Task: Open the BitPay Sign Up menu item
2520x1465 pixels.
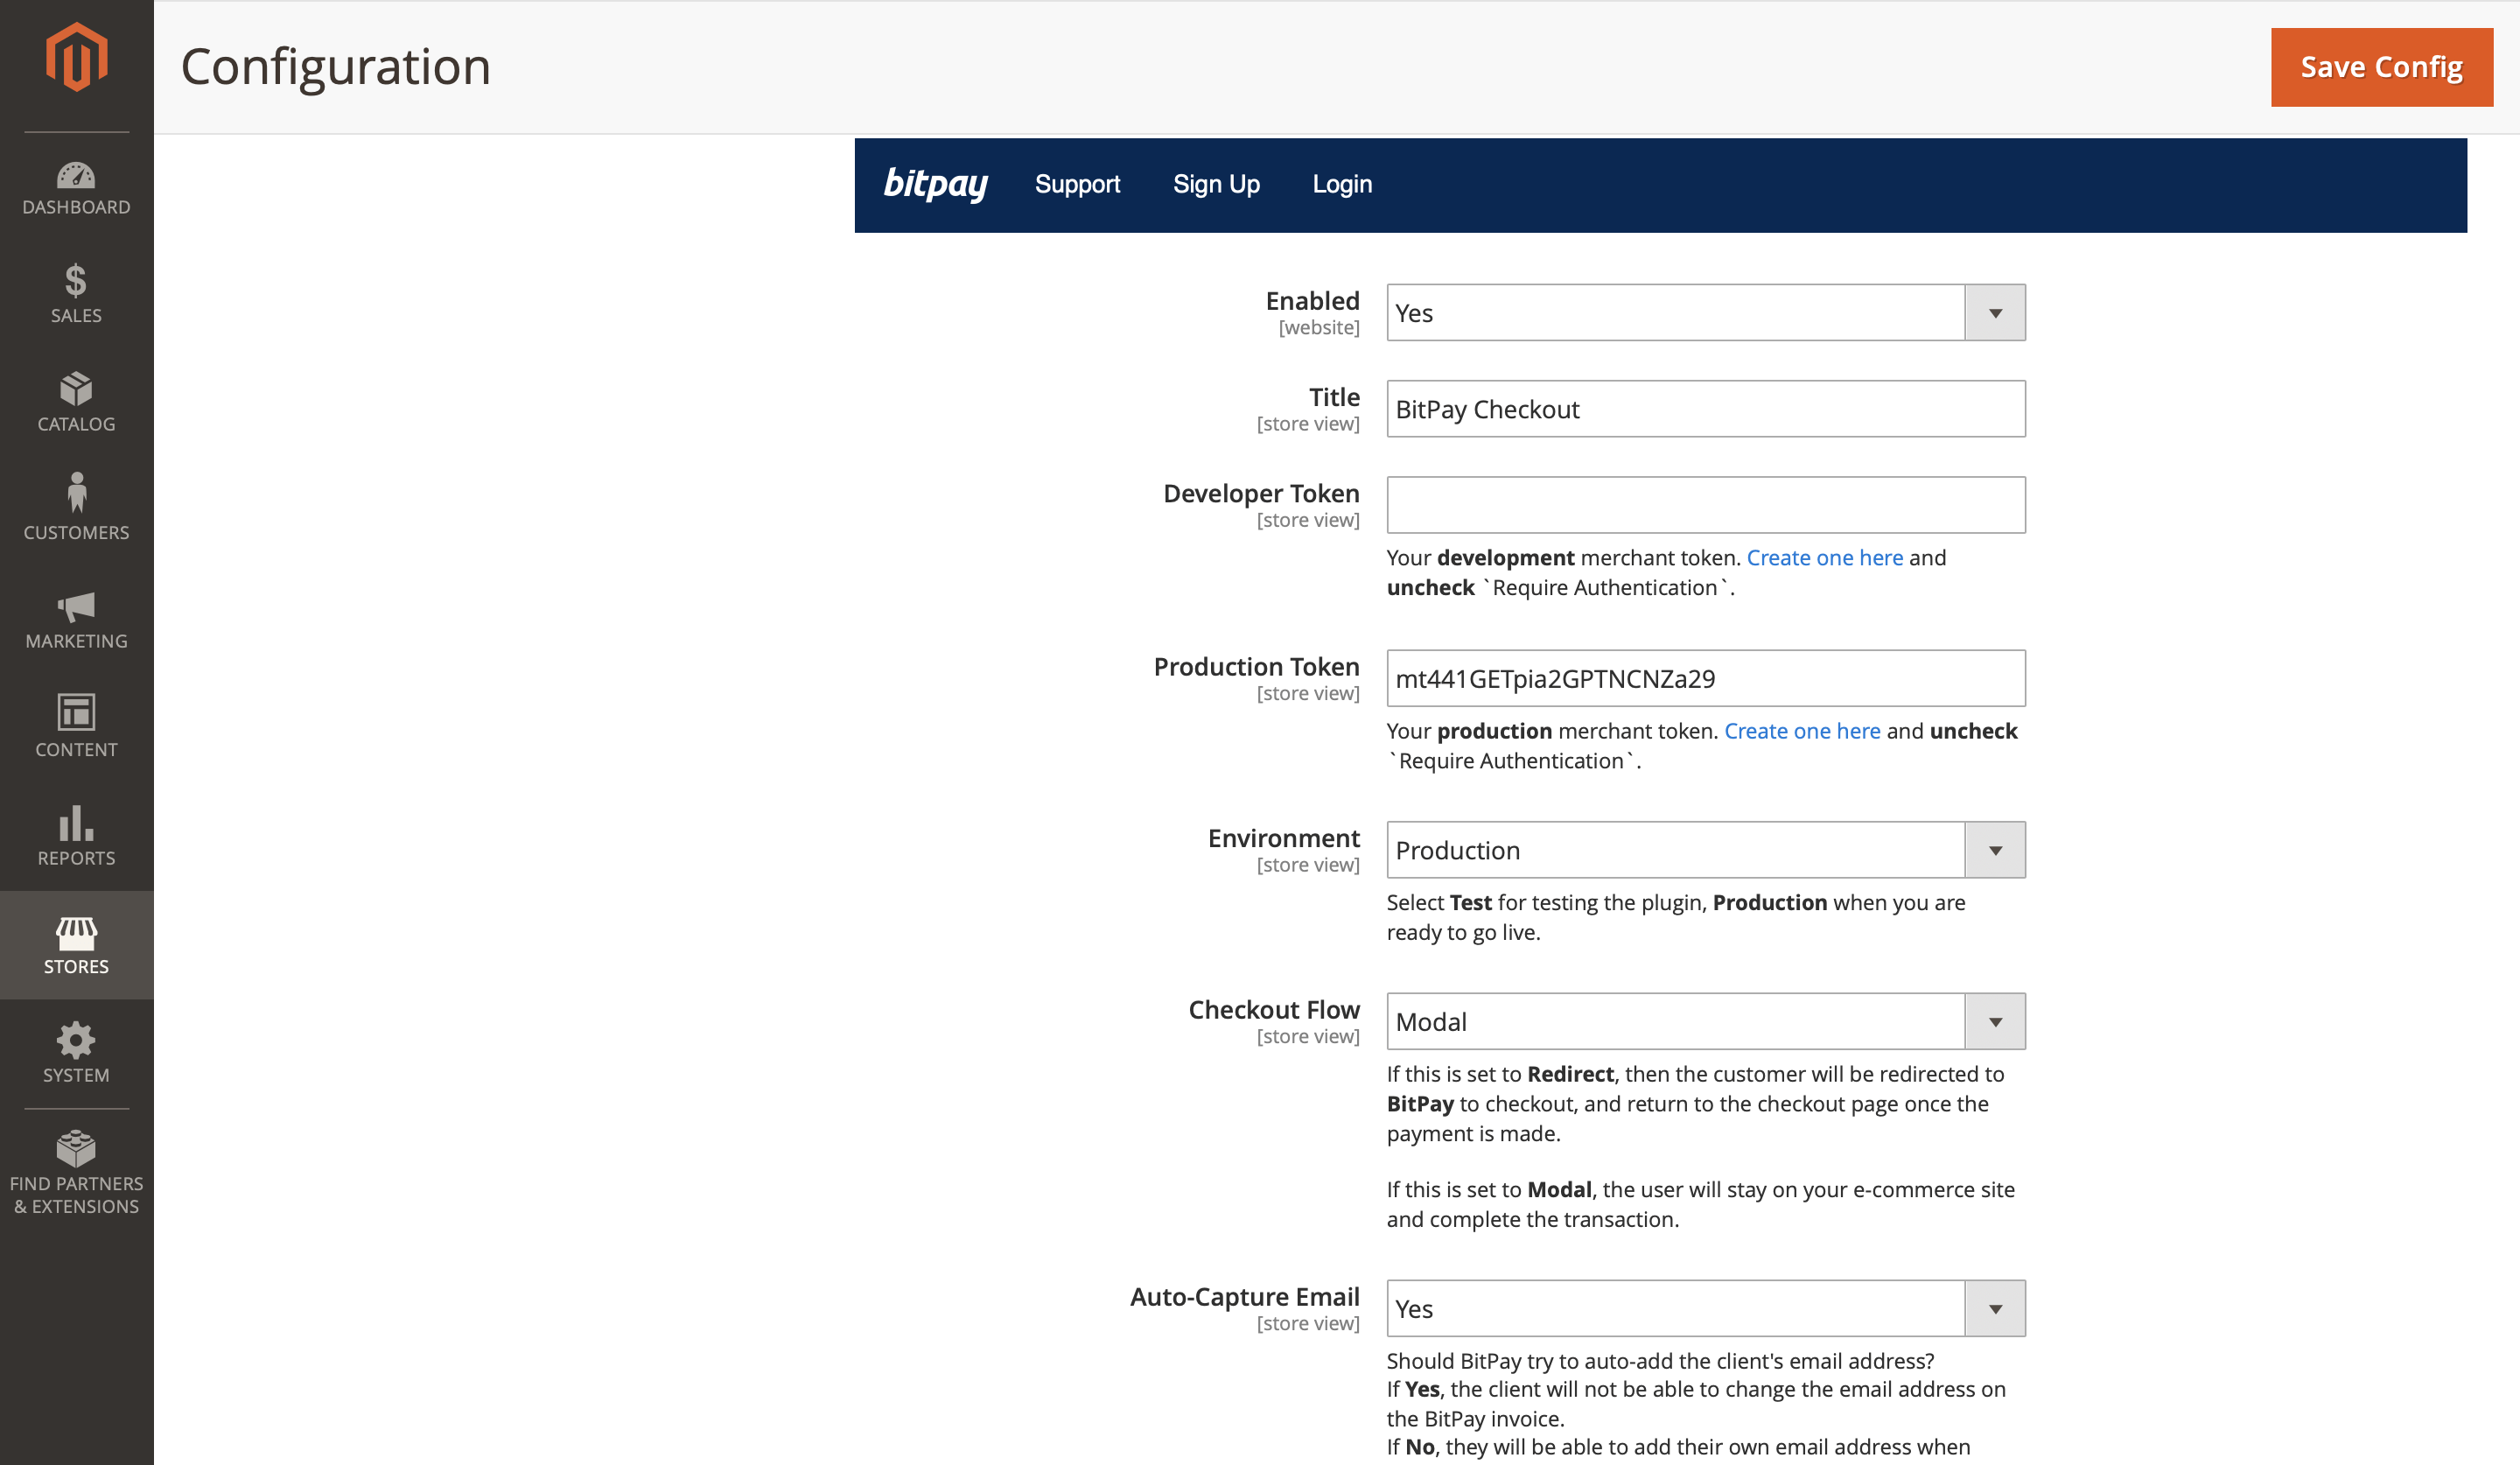Action: pyautogui.click(x=1216, y=184)
